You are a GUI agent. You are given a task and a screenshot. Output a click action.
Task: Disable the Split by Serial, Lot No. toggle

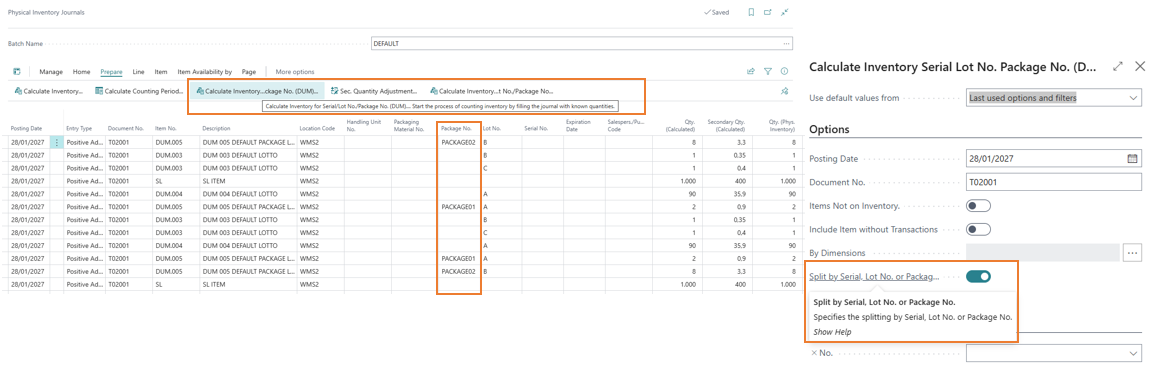click(979, 276)
